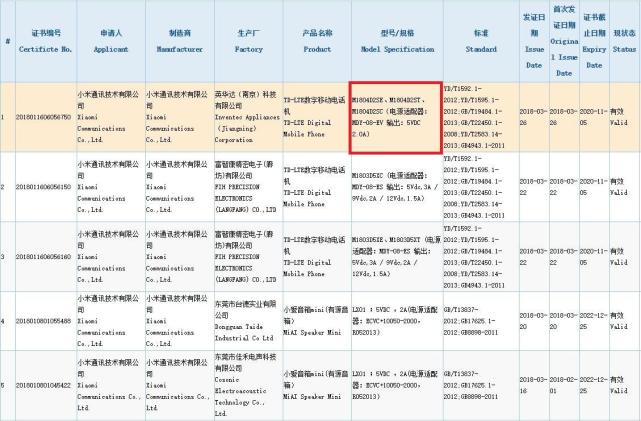Click the issue date 2018-03-26 in row 1
Viewport: 641px width, 421px height.
click(x=534, y=117)
